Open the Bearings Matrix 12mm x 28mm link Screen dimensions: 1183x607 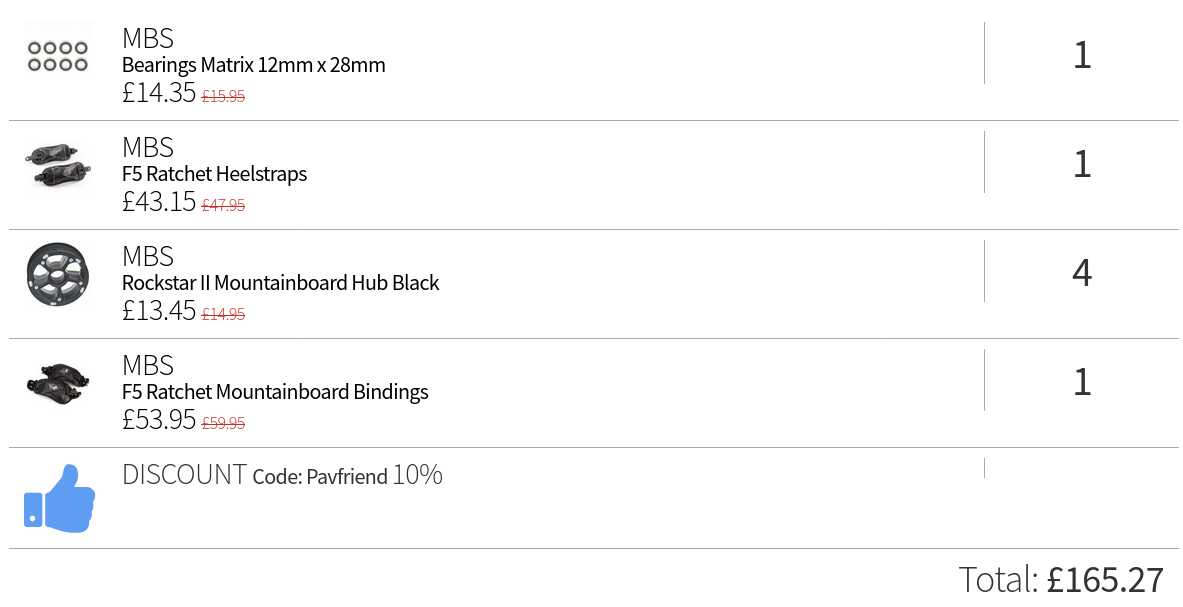(x=254, y=65)
